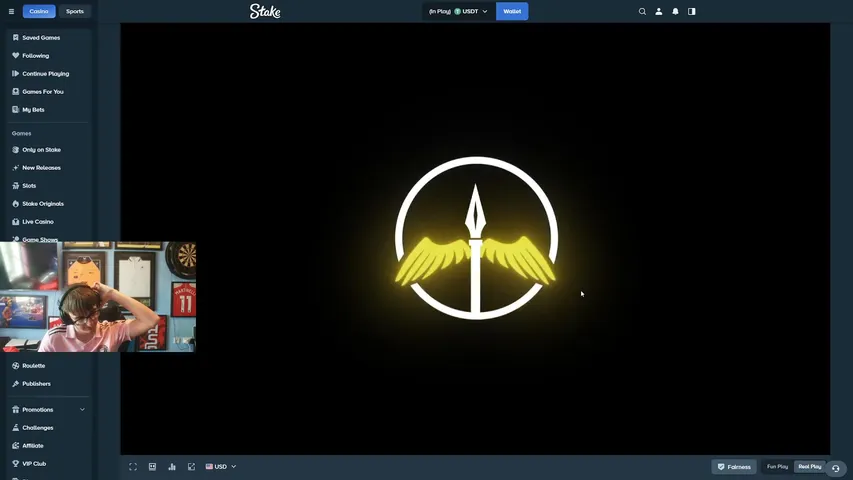Click the New Releases sparkle icon
This screenshot has width=853, height=480.
point(15,168)
